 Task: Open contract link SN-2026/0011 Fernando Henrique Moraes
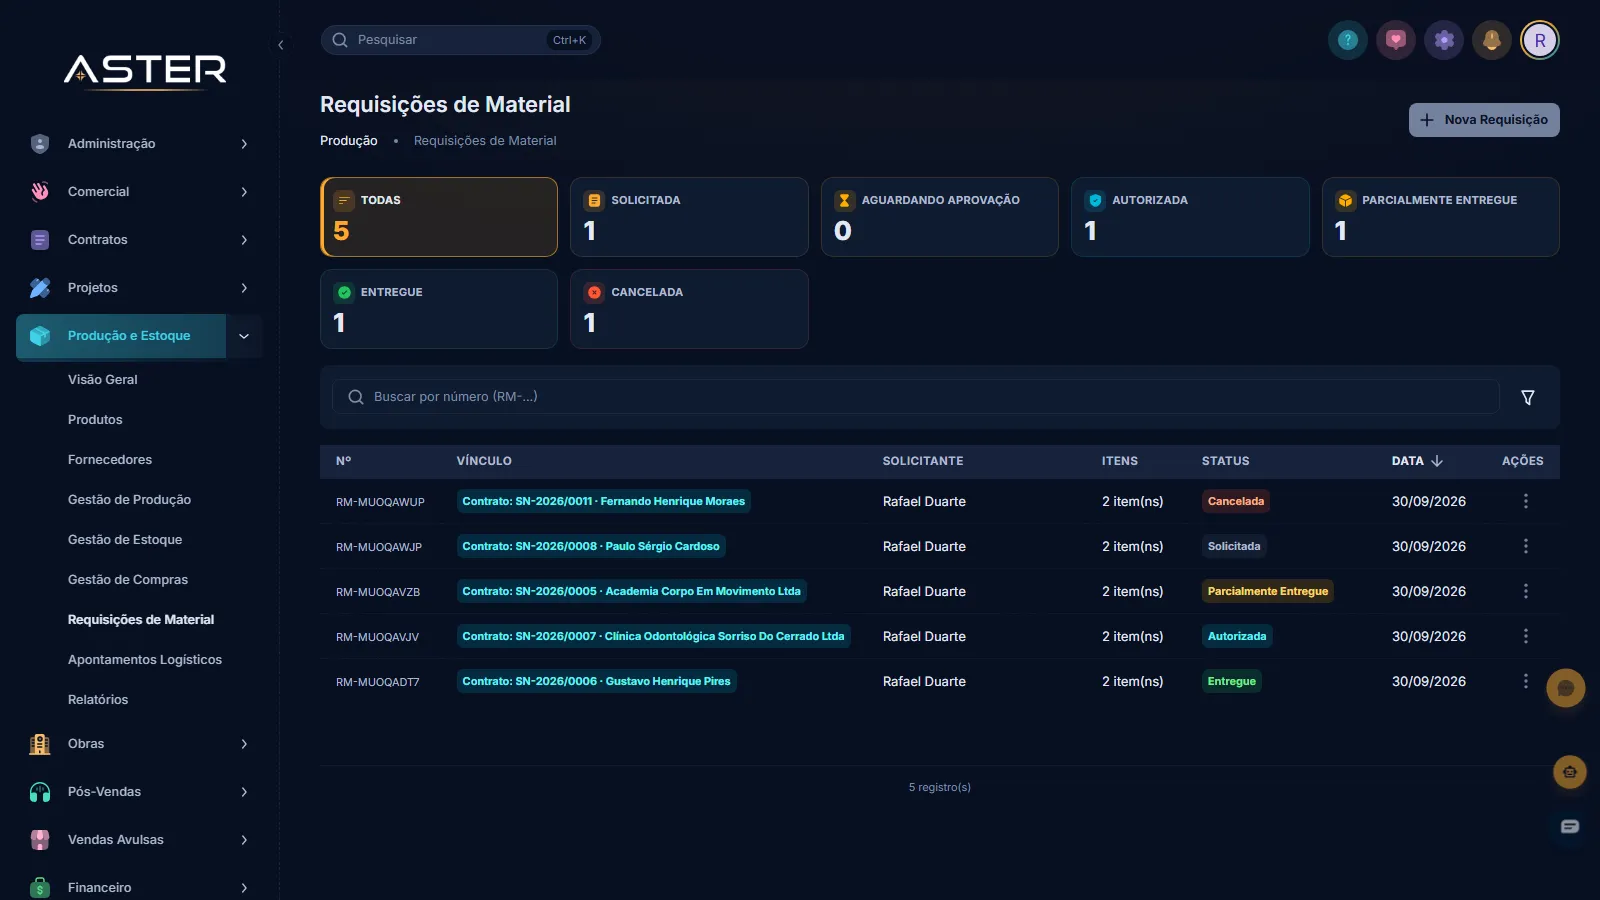[x=603, y=501]
